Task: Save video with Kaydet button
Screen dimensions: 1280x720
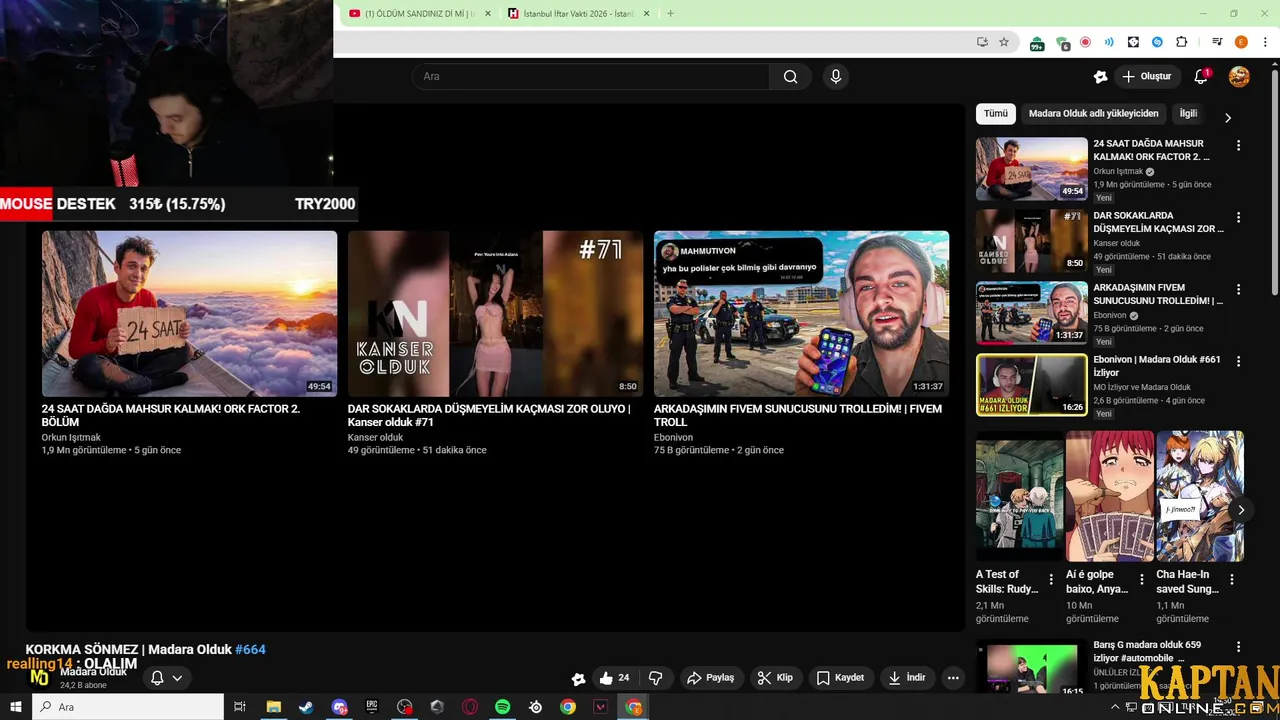Action: [840, 678]
